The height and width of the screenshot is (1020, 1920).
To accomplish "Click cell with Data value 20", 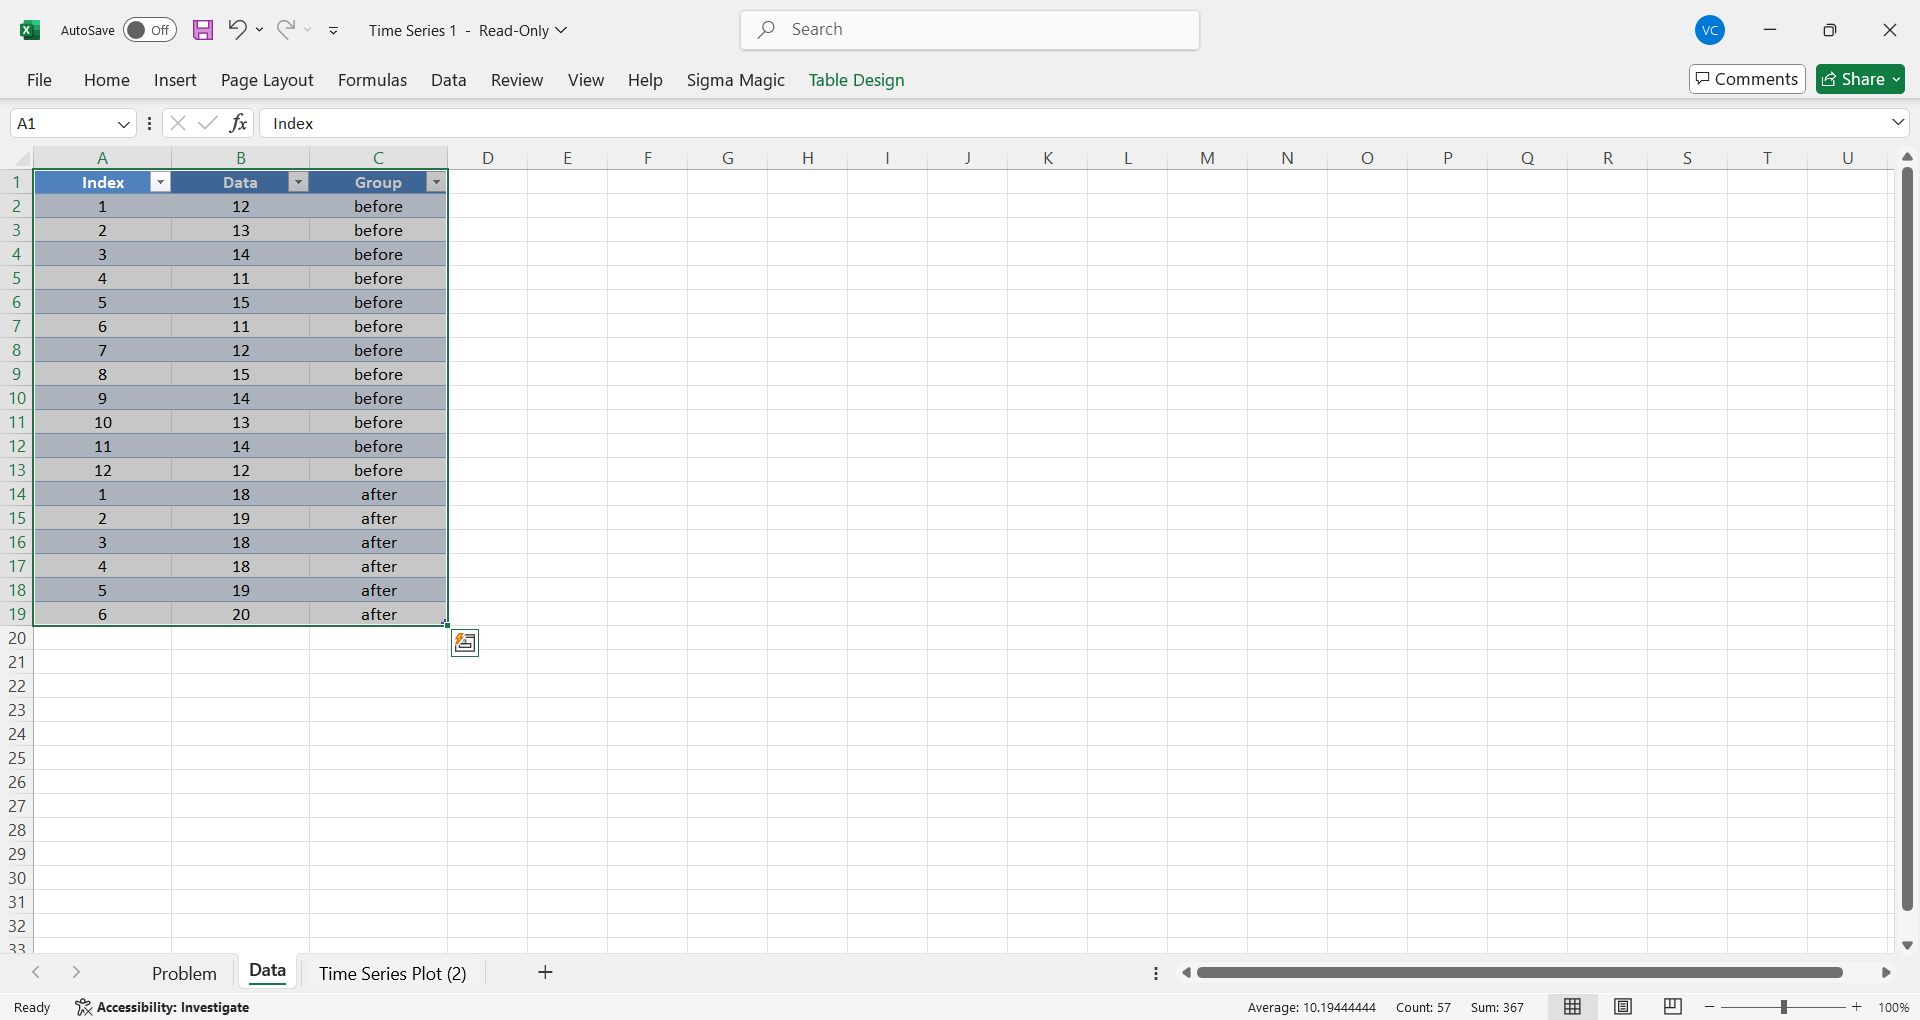I will (x=241, y=614).
